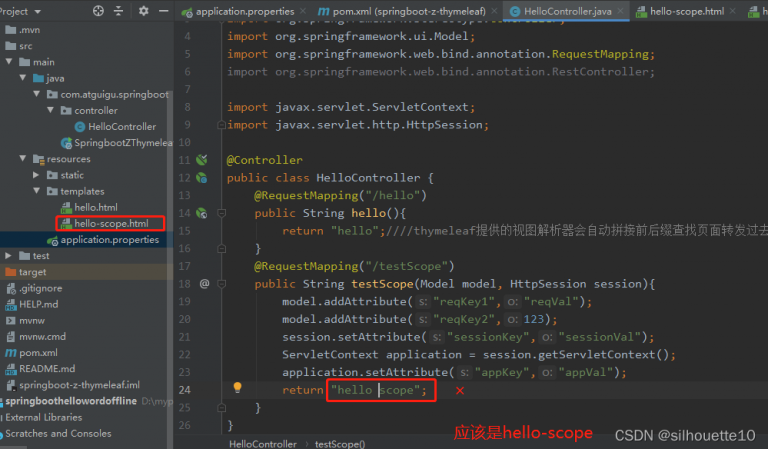This screenshot has height=449, width=768.
Task: Close the application.properties tab
Action: tap(302, 11)
